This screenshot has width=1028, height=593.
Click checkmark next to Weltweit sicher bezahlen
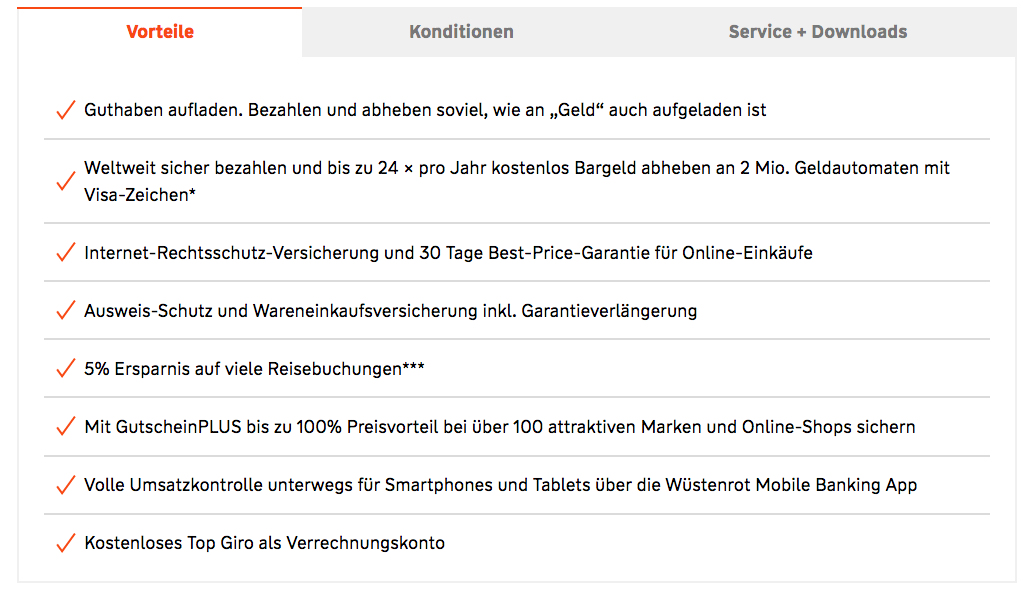pyautogui.click(x=66, y=181)
